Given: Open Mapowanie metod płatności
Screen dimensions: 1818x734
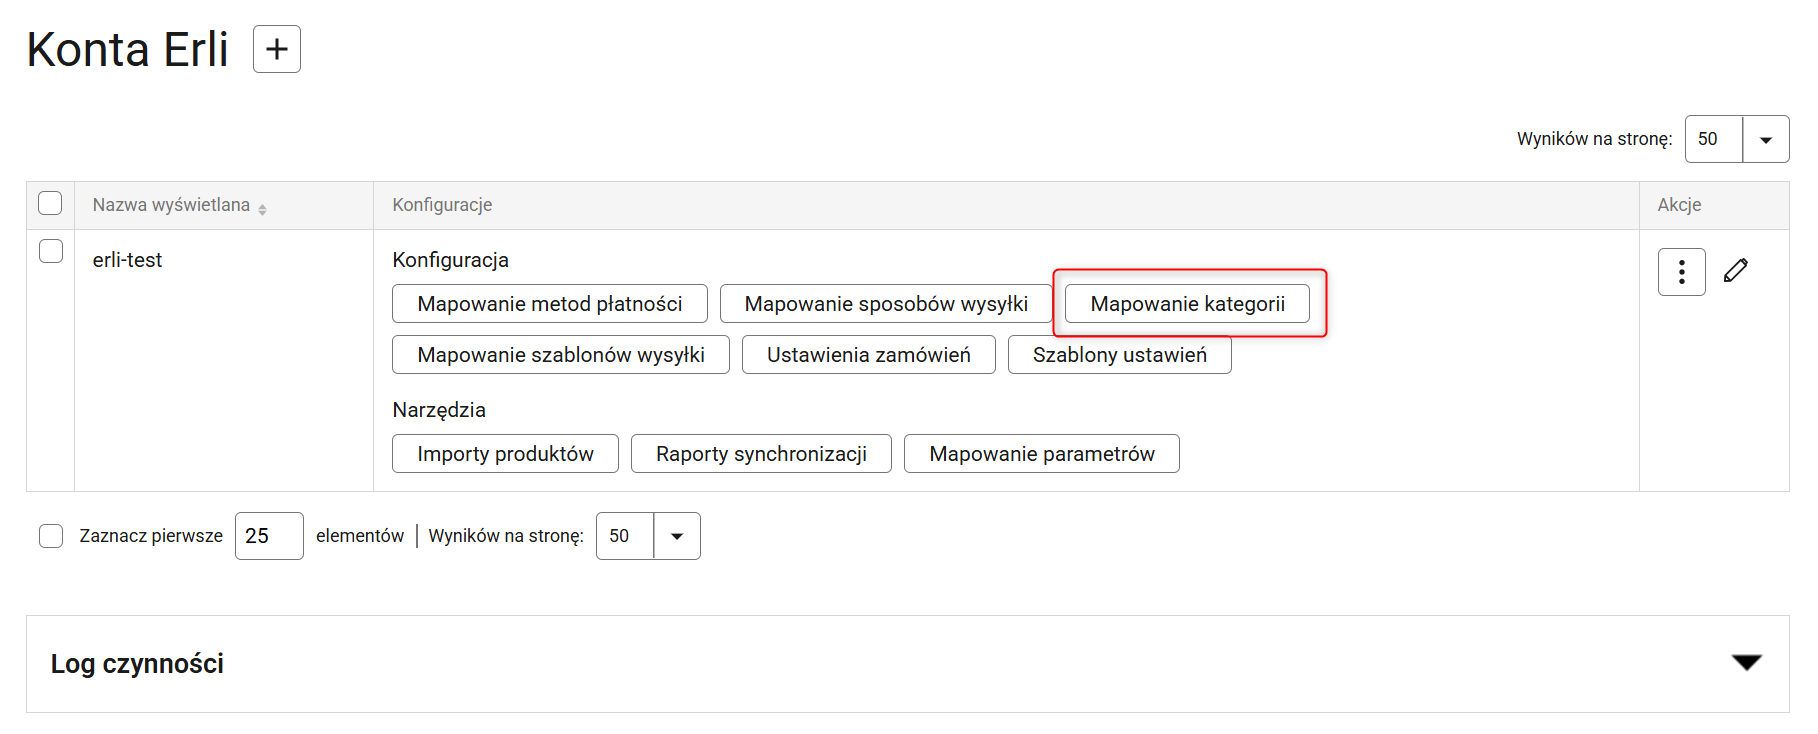Looking at the screenshot, I should [x=550, y=304].
